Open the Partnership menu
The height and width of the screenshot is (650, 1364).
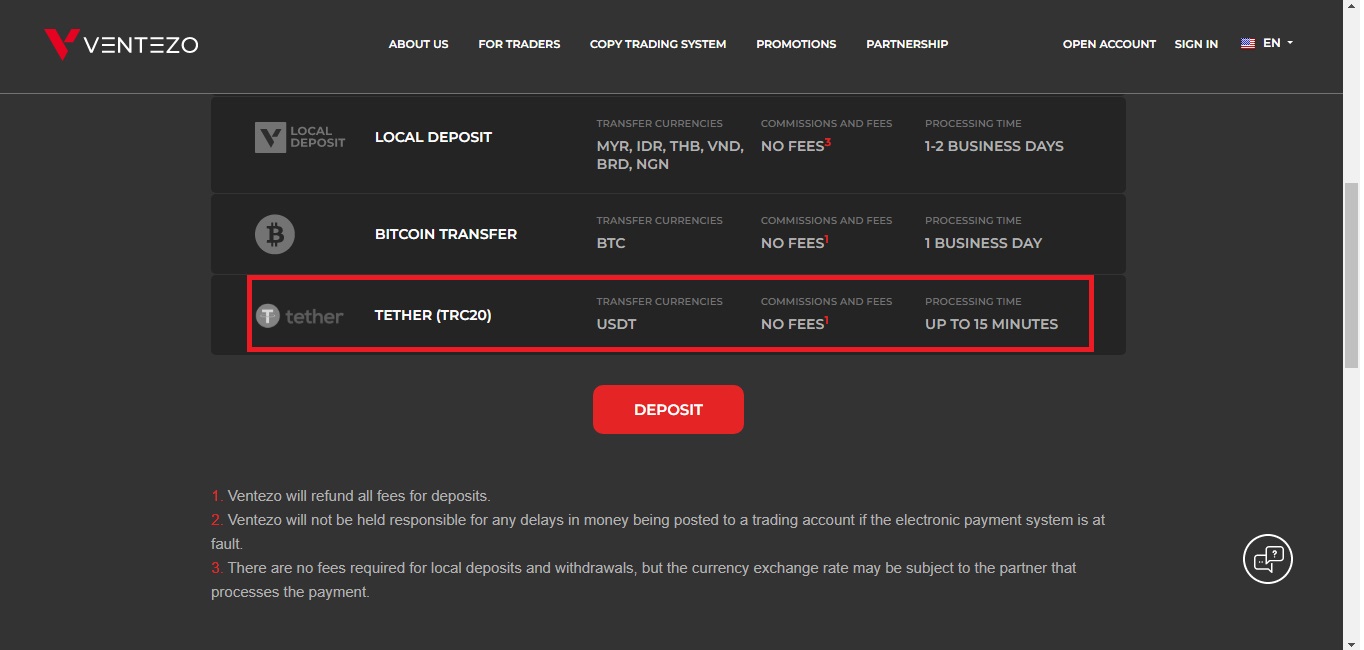[x=907, y=44]
